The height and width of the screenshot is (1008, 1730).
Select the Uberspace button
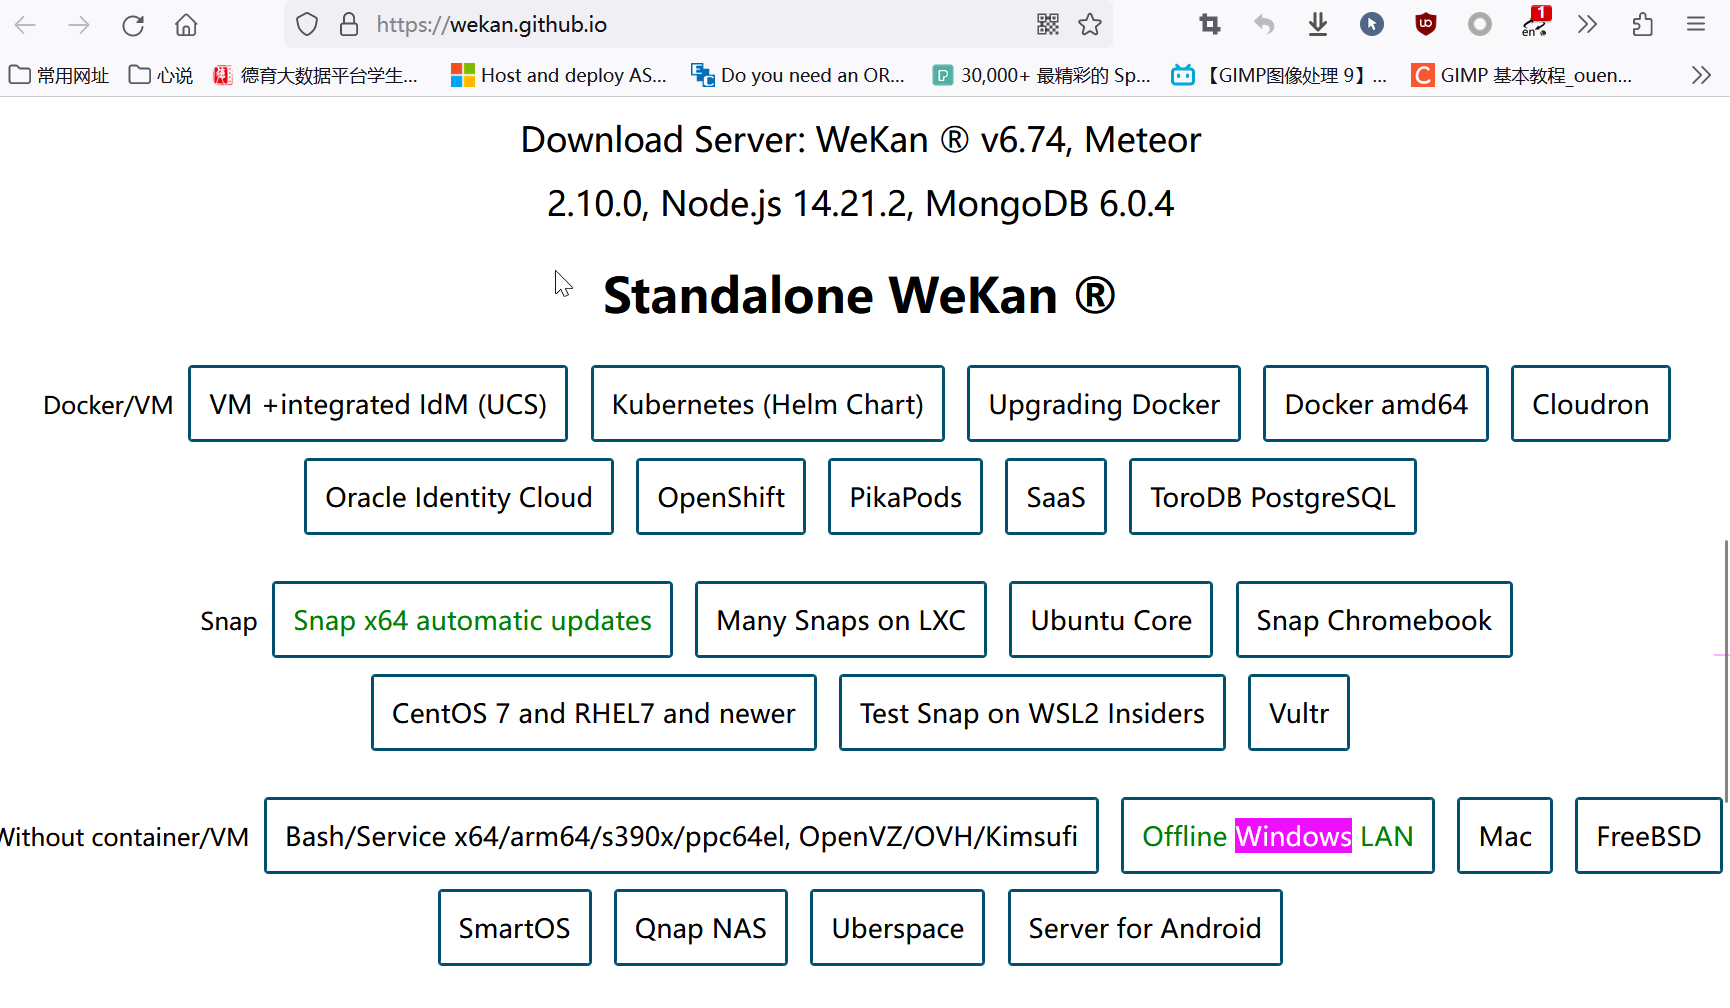[898, 928]
